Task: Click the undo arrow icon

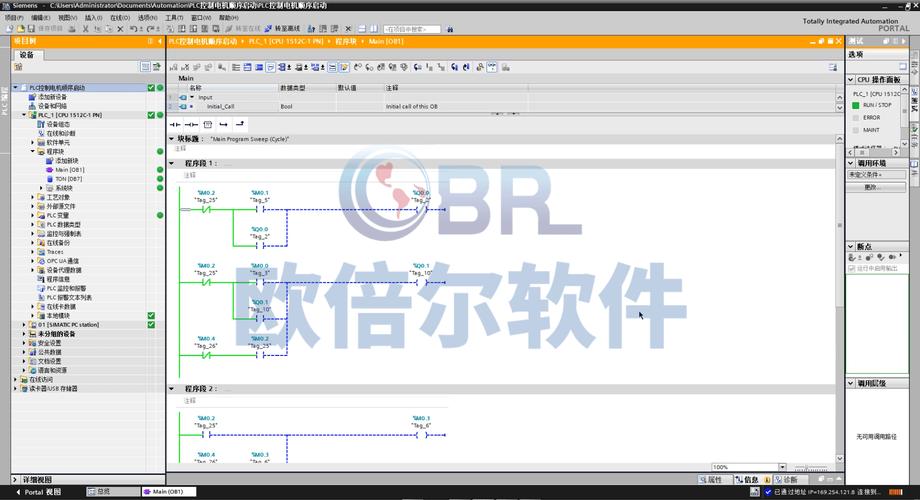Action: tap(134, 28)
